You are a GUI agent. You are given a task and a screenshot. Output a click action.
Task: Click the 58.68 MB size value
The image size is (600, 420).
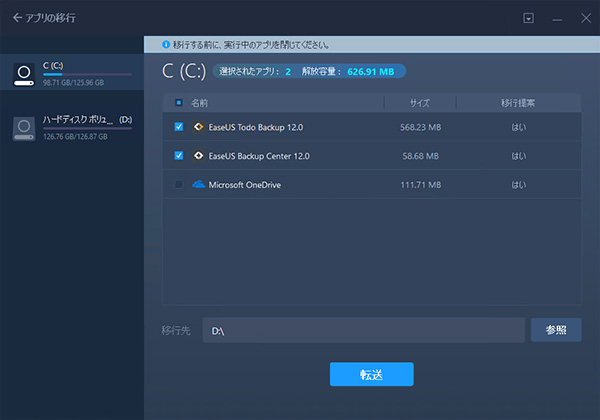pos(421,156)
